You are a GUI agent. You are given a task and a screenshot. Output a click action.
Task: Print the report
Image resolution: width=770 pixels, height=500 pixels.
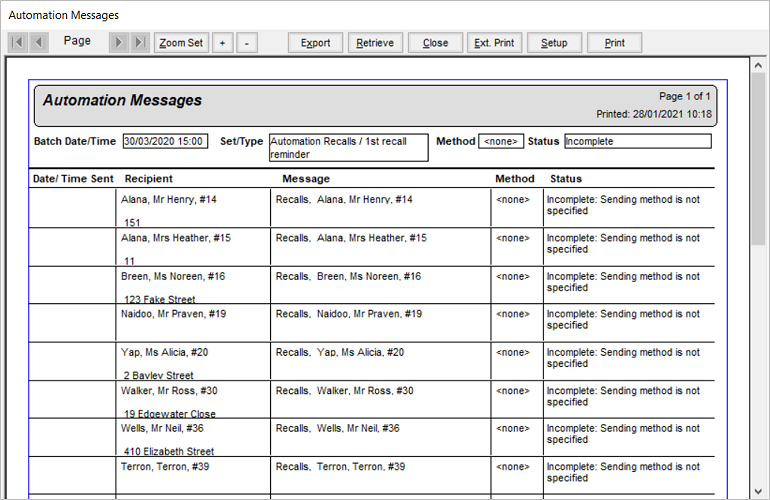point(614,43)
